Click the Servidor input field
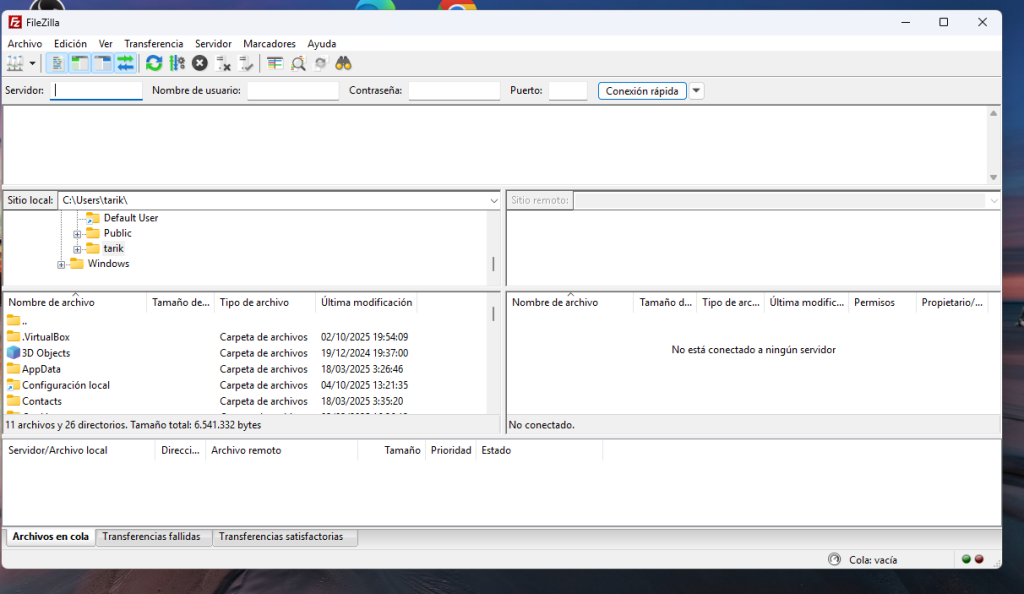 97,91
